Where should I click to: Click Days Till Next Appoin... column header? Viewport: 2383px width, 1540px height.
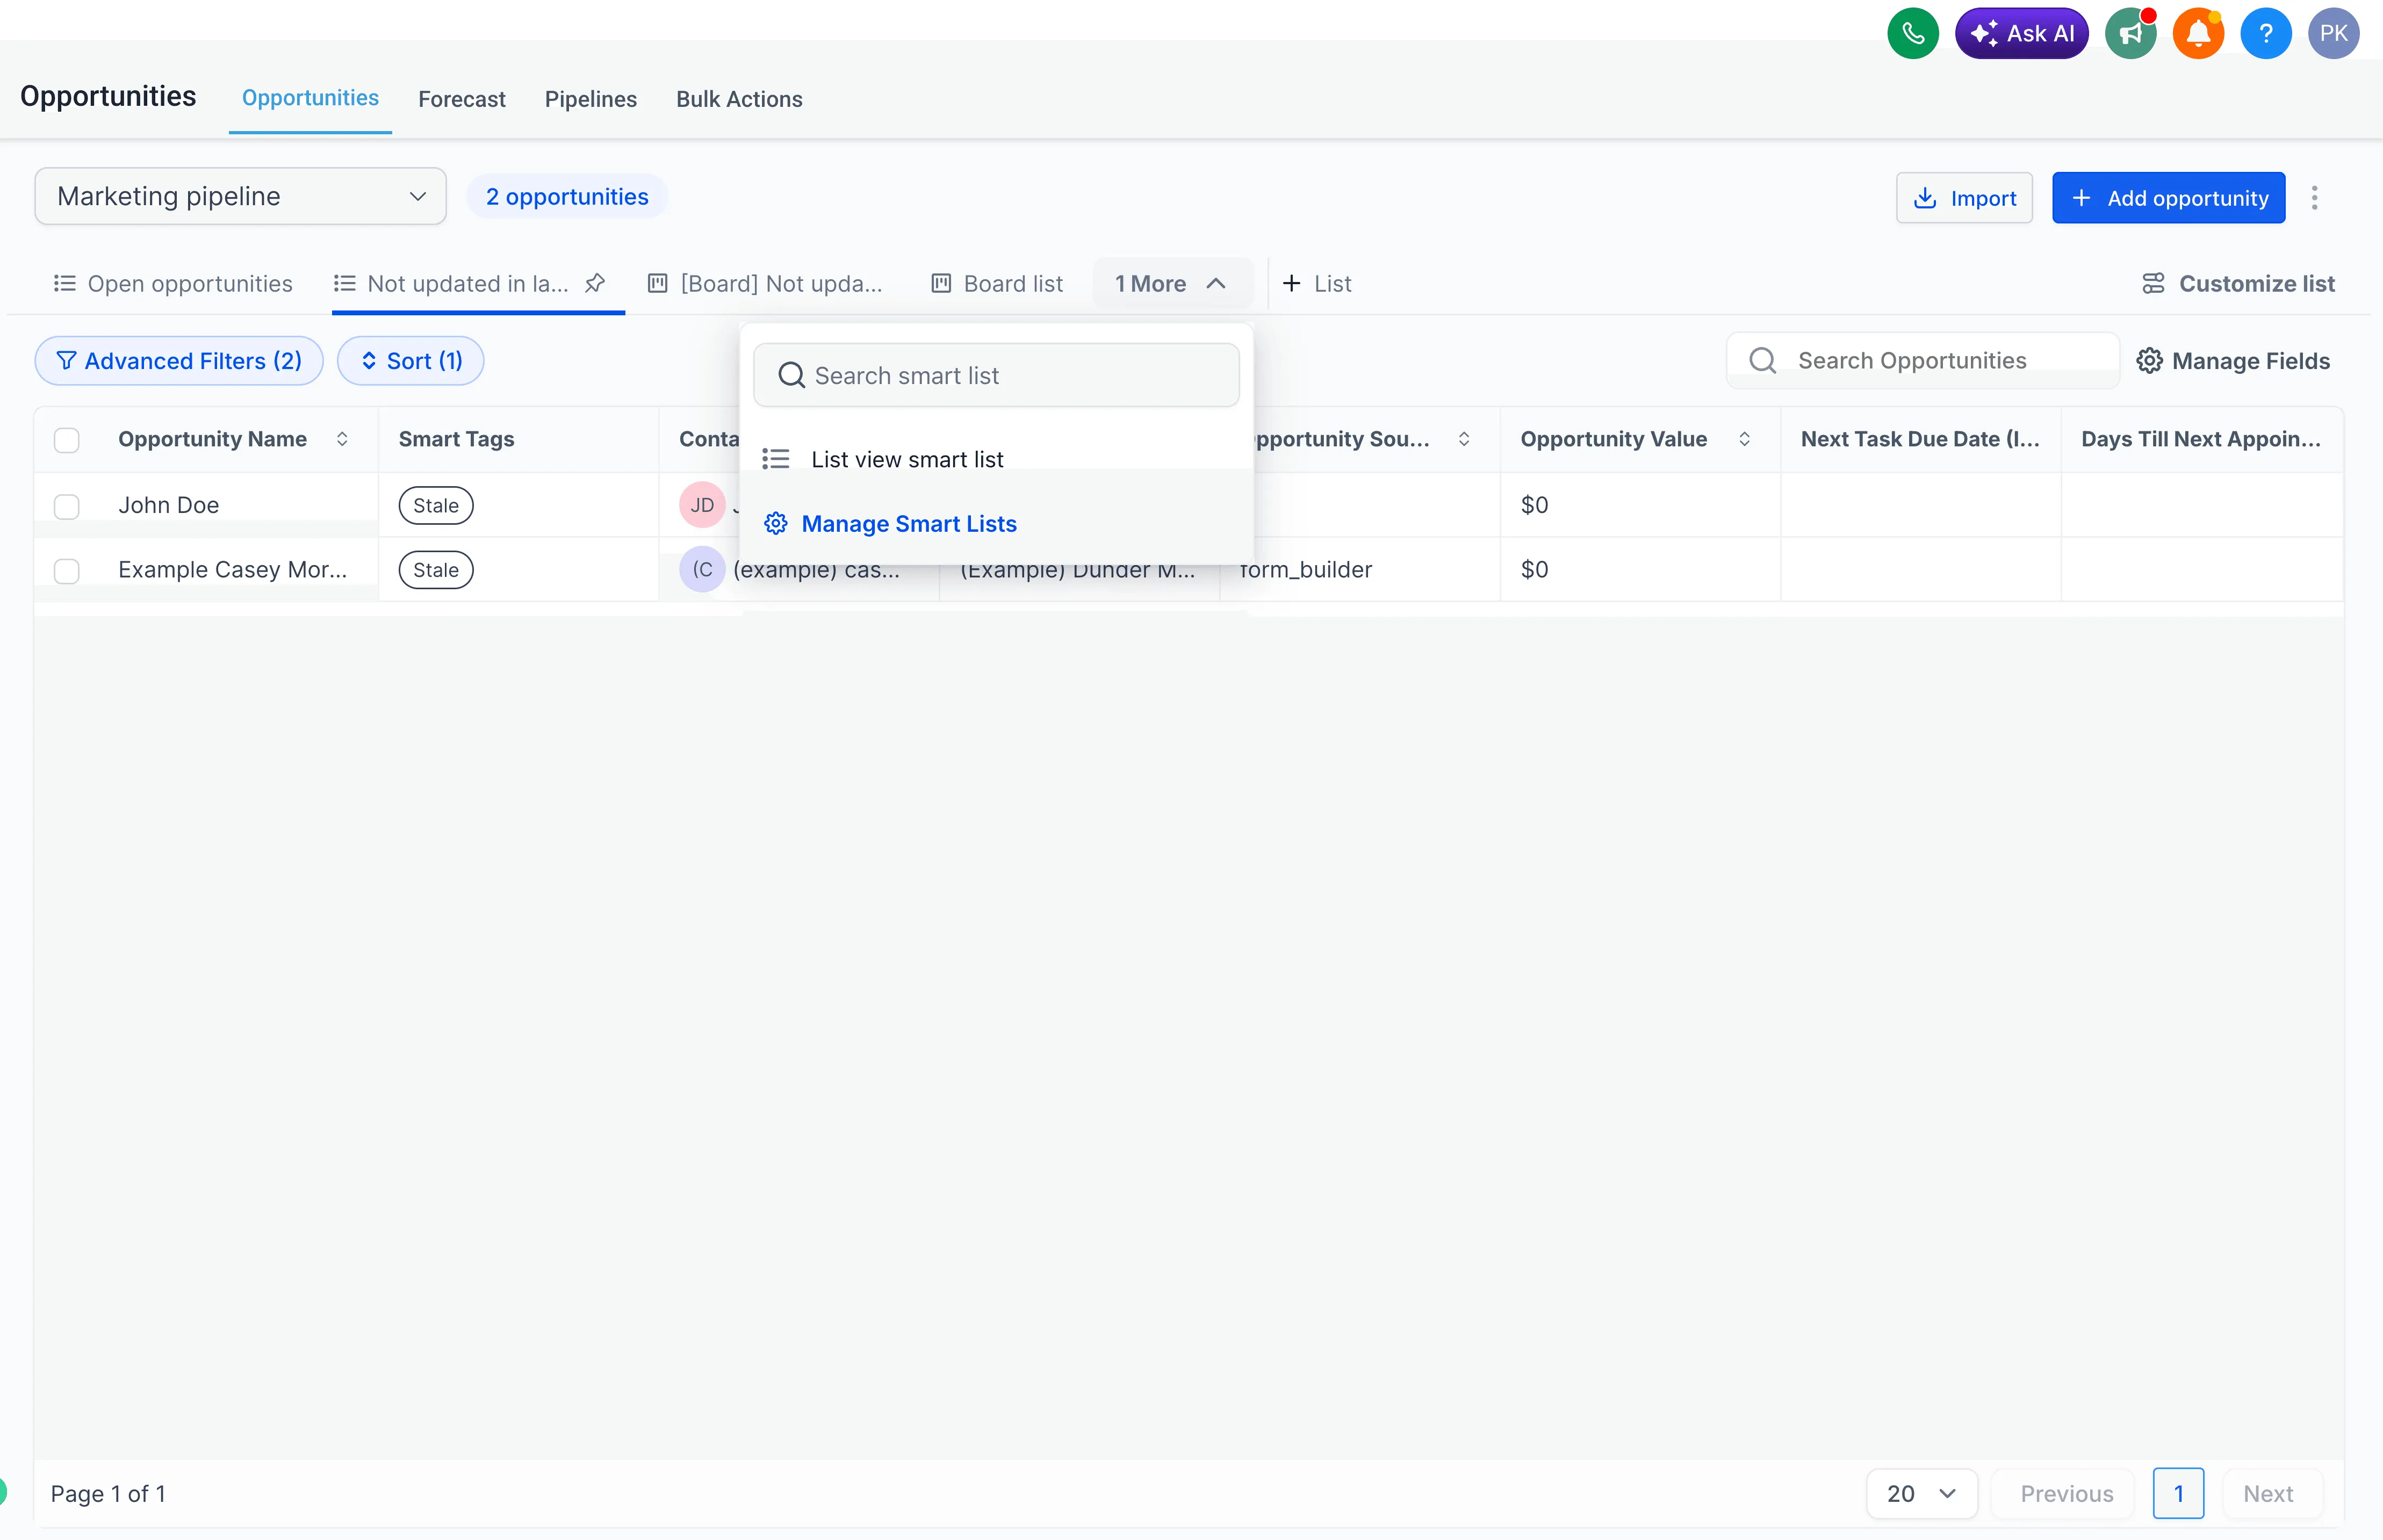click(x=2201, y=439)
